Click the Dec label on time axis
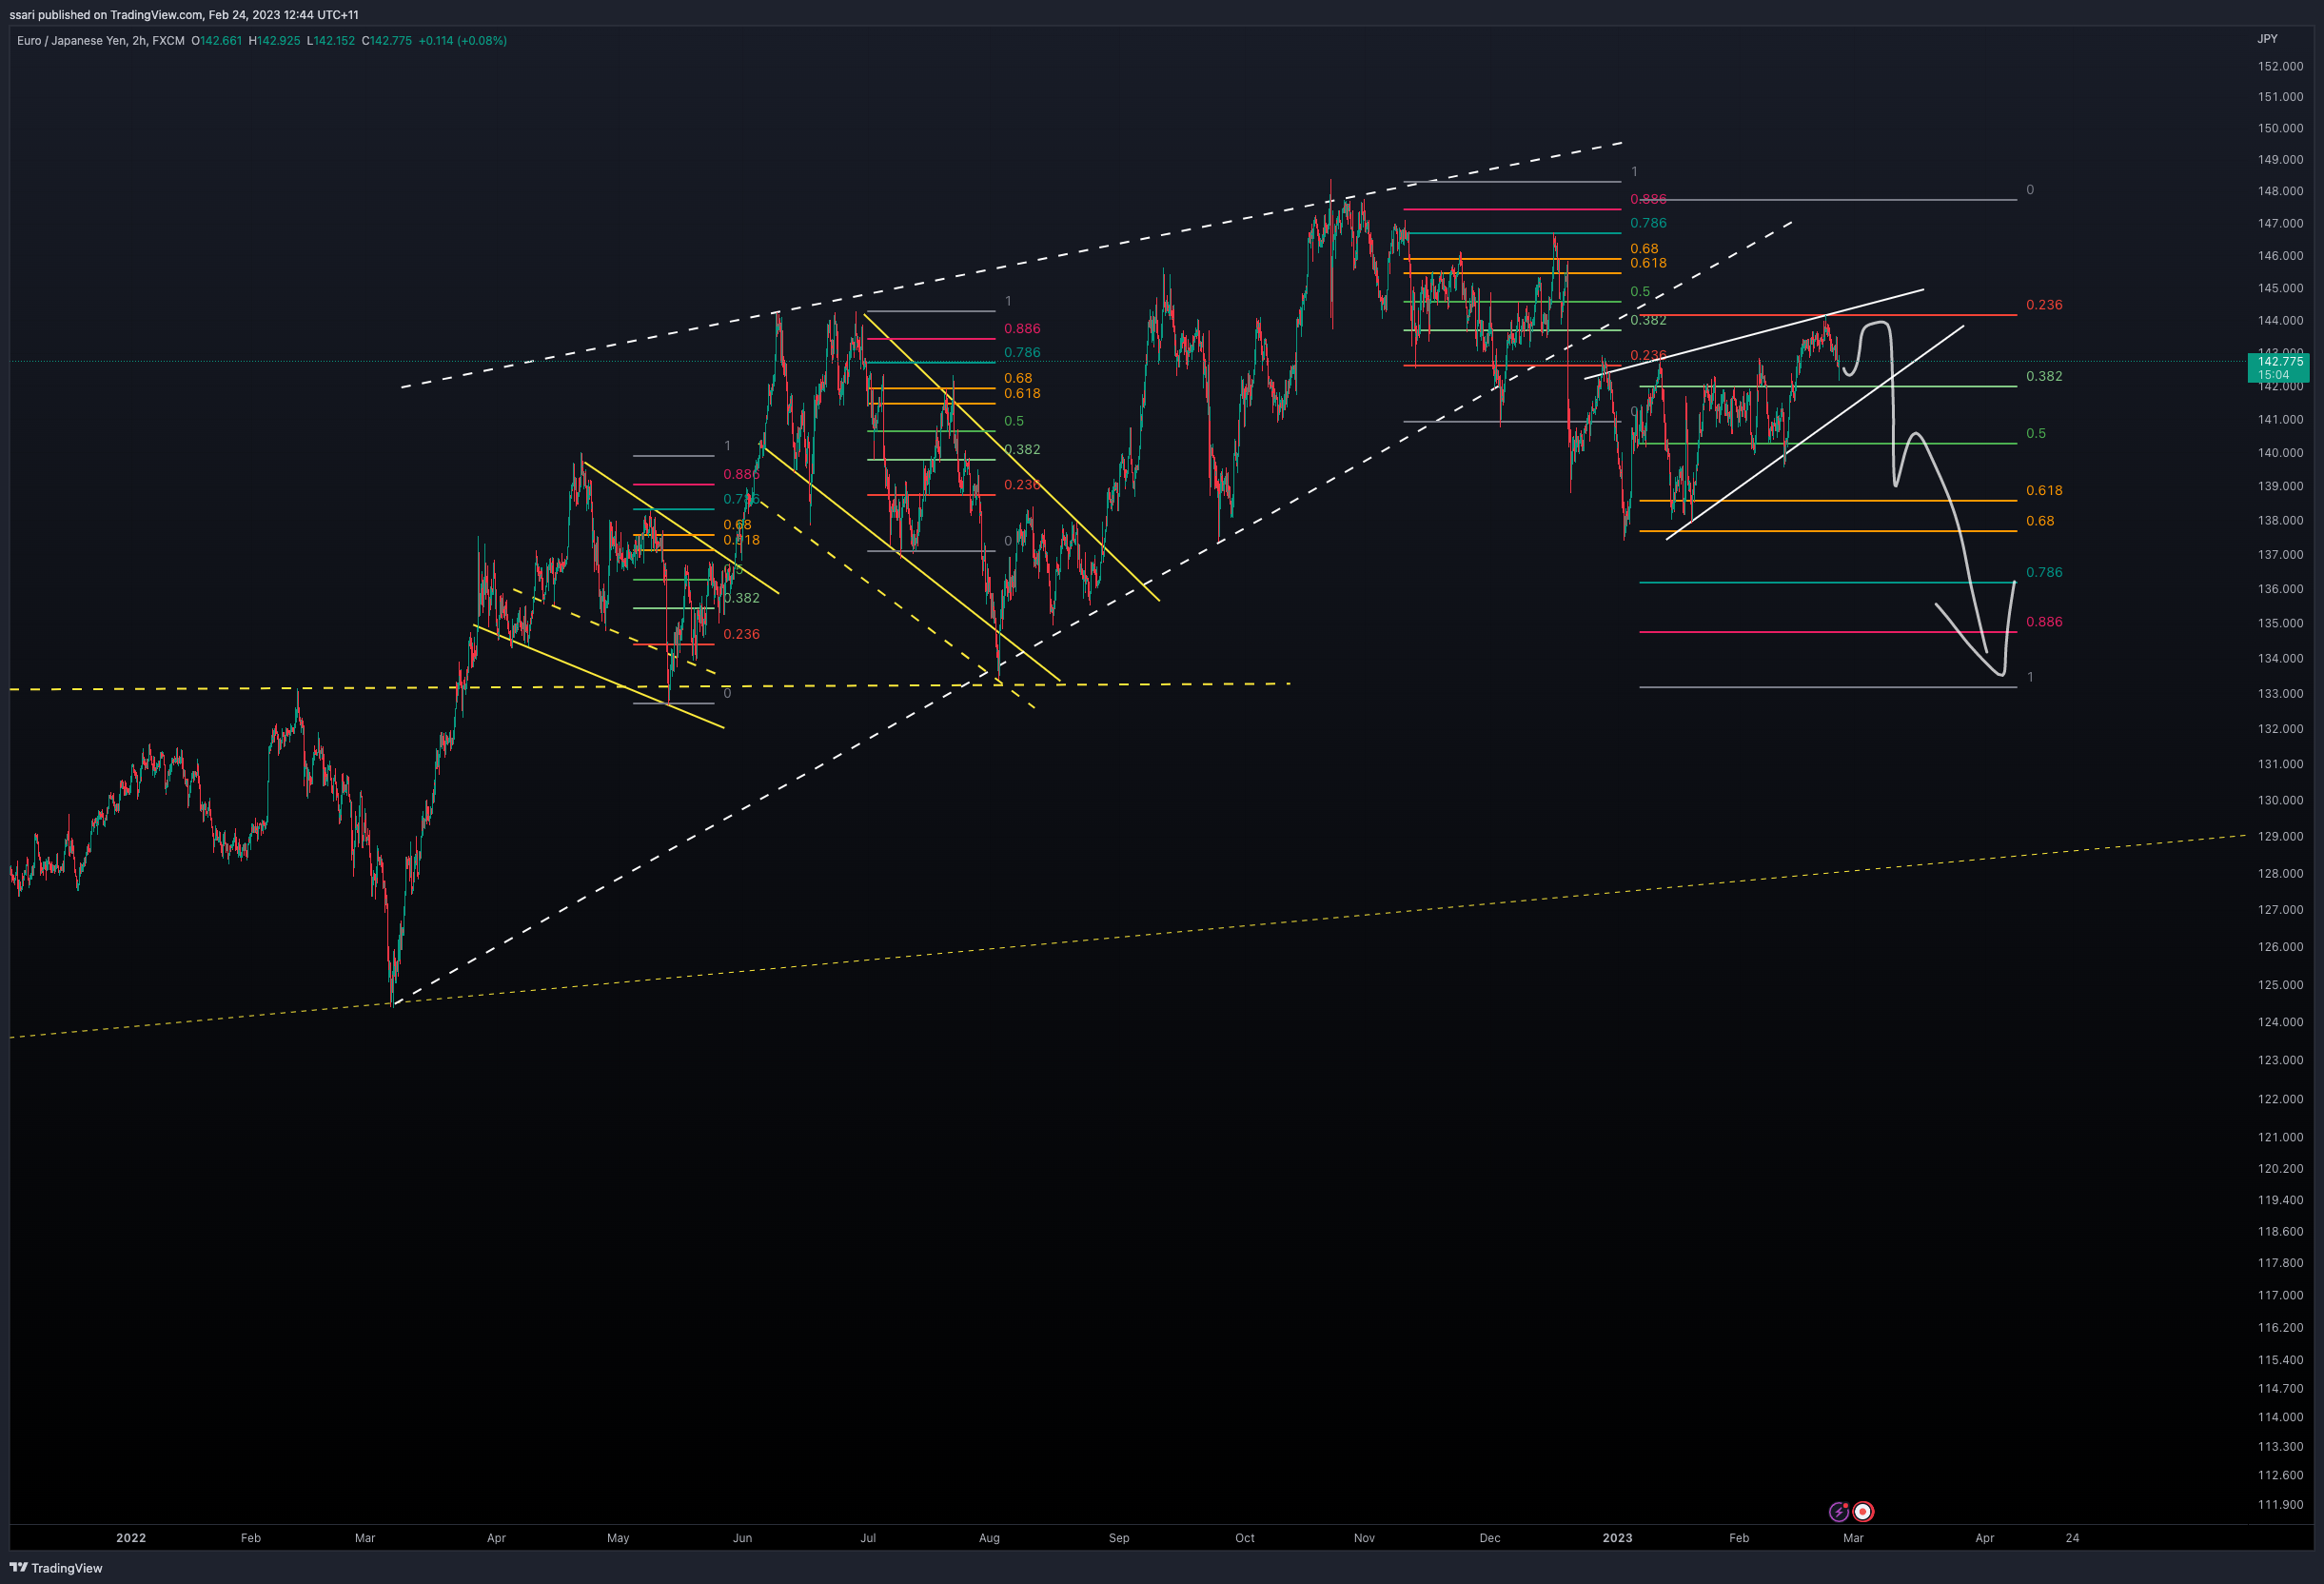 tap(1490, 1538)
